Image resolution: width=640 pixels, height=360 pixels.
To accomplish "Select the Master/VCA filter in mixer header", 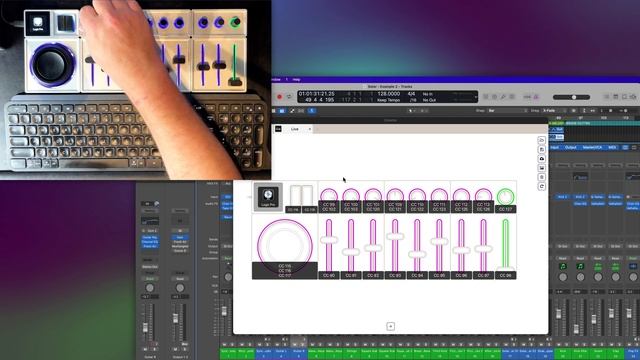I will [x=592, y=147].
